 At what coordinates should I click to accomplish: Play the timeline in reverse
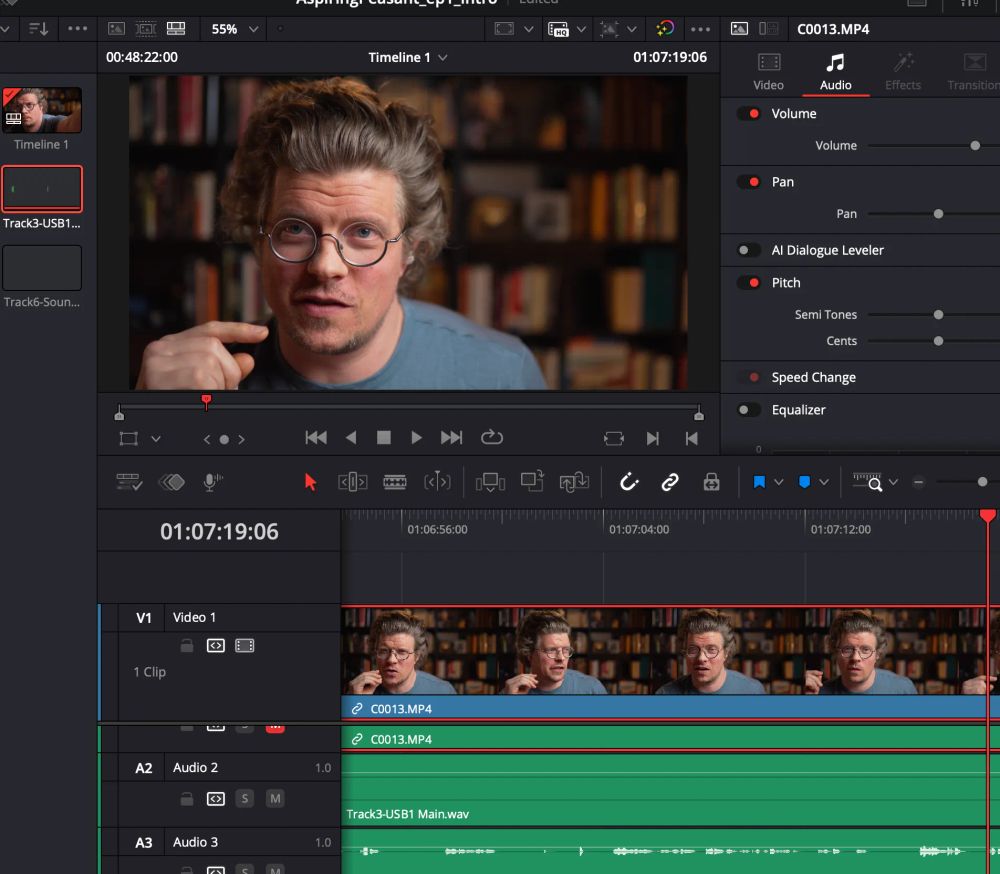click(x=351, y=438)
